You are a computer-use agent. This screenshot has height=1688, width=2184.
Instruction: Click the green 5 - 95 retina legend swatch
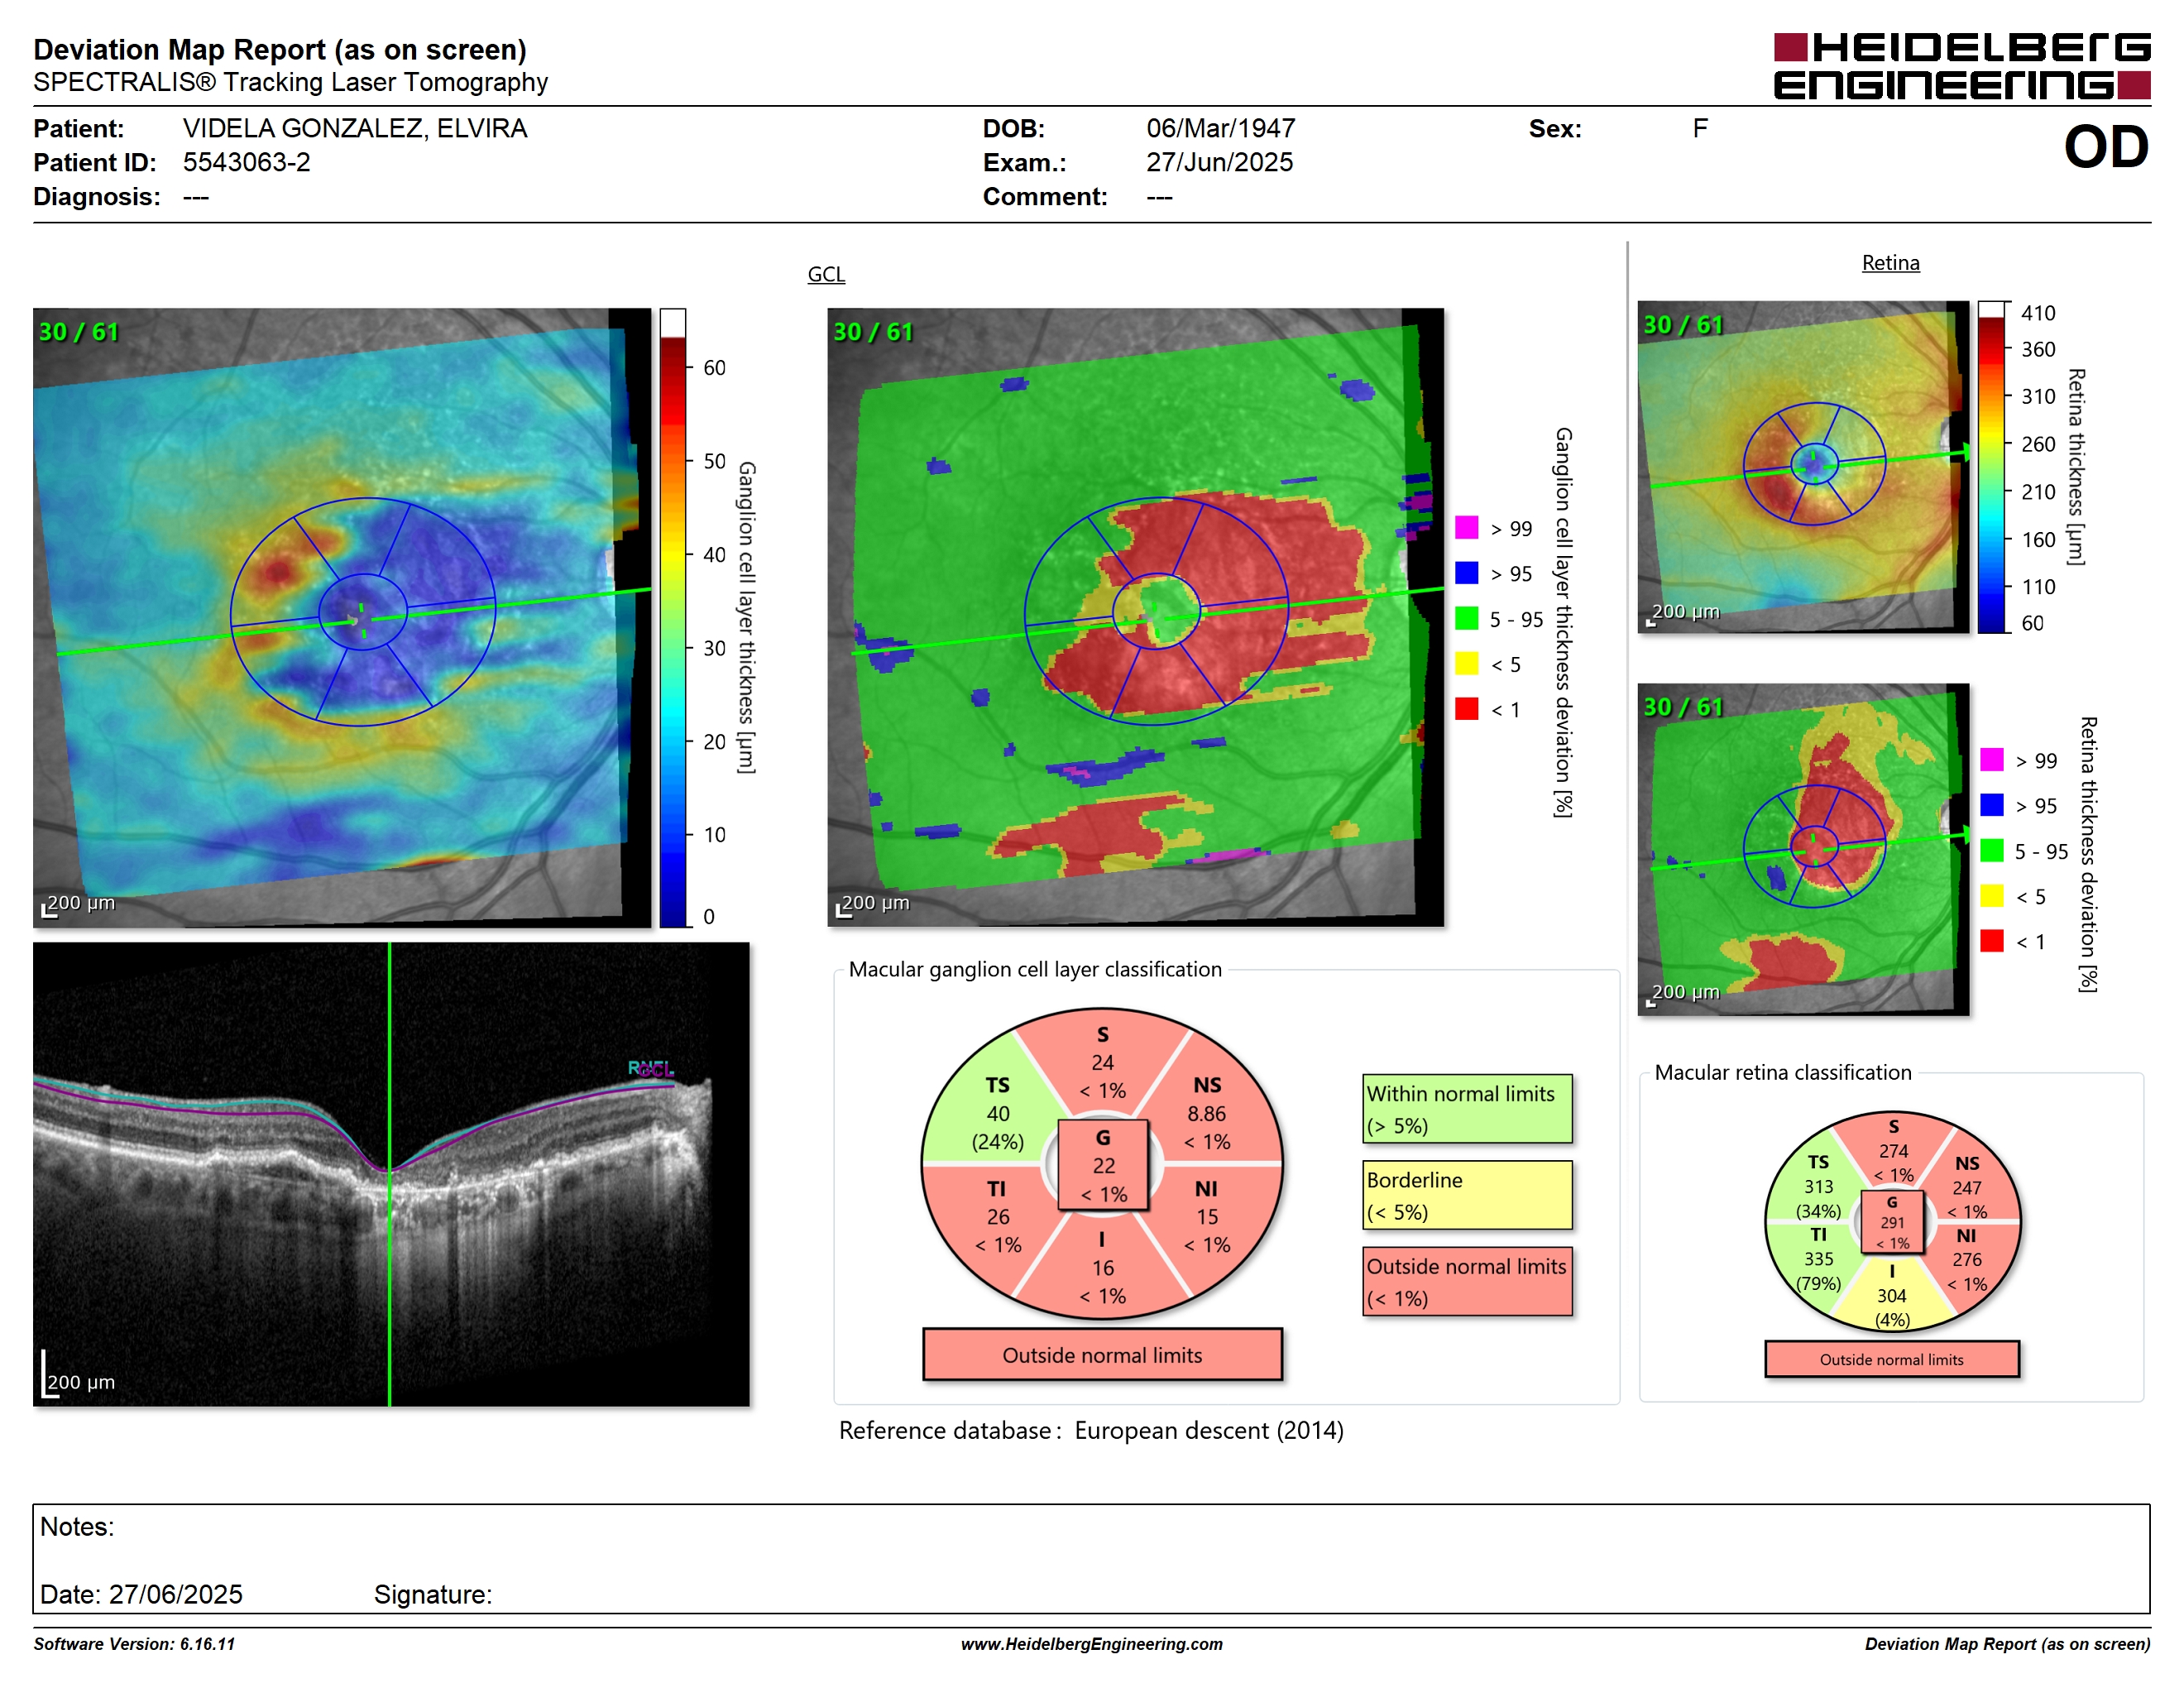click(x=1992, y=850)
